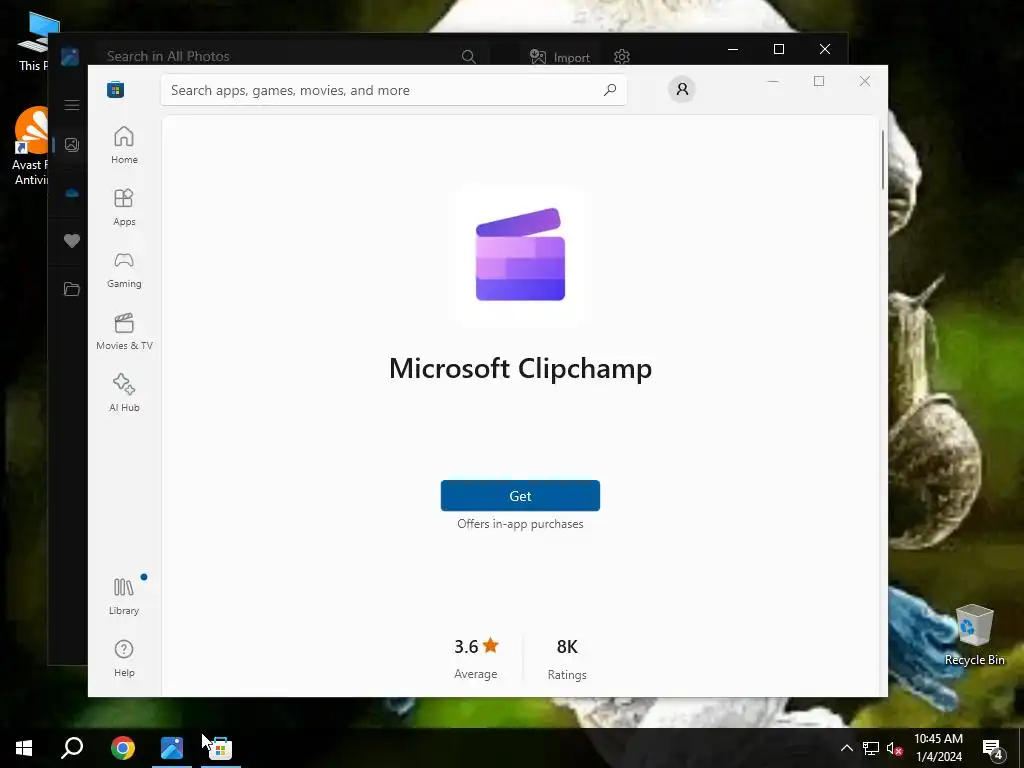Open the notification center icon
This screenshot has height=768, width=1024.
pos(993,748)
